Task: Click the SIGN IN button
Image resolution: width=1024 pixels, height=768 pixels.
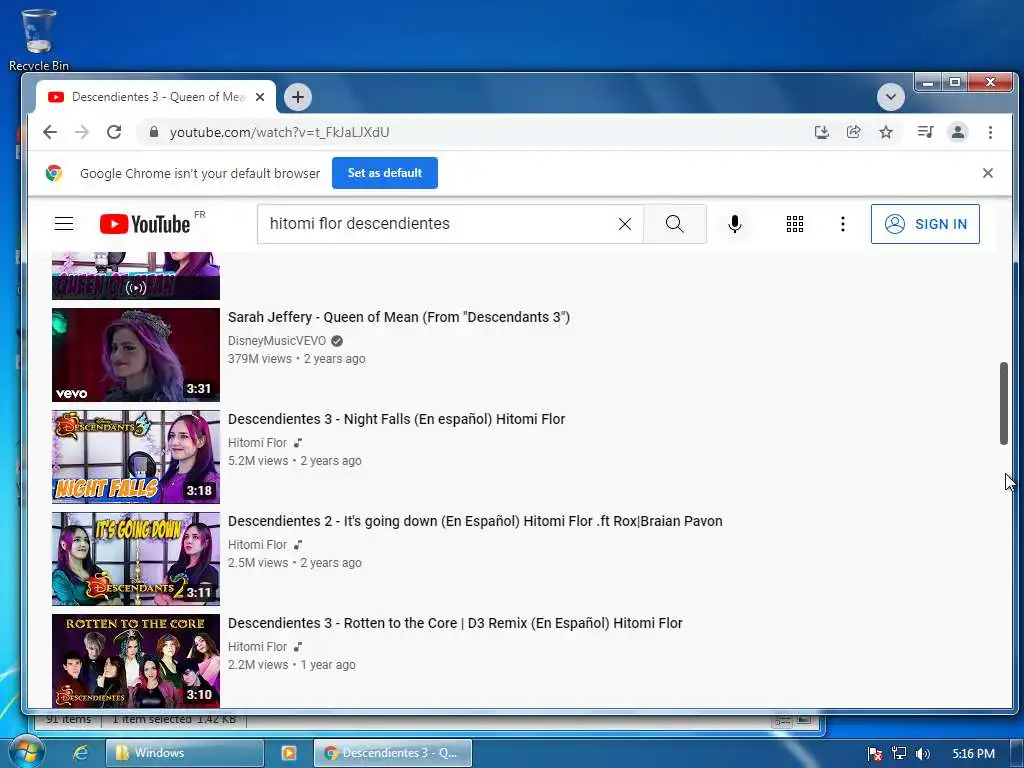Action: [x=925, y=224]
